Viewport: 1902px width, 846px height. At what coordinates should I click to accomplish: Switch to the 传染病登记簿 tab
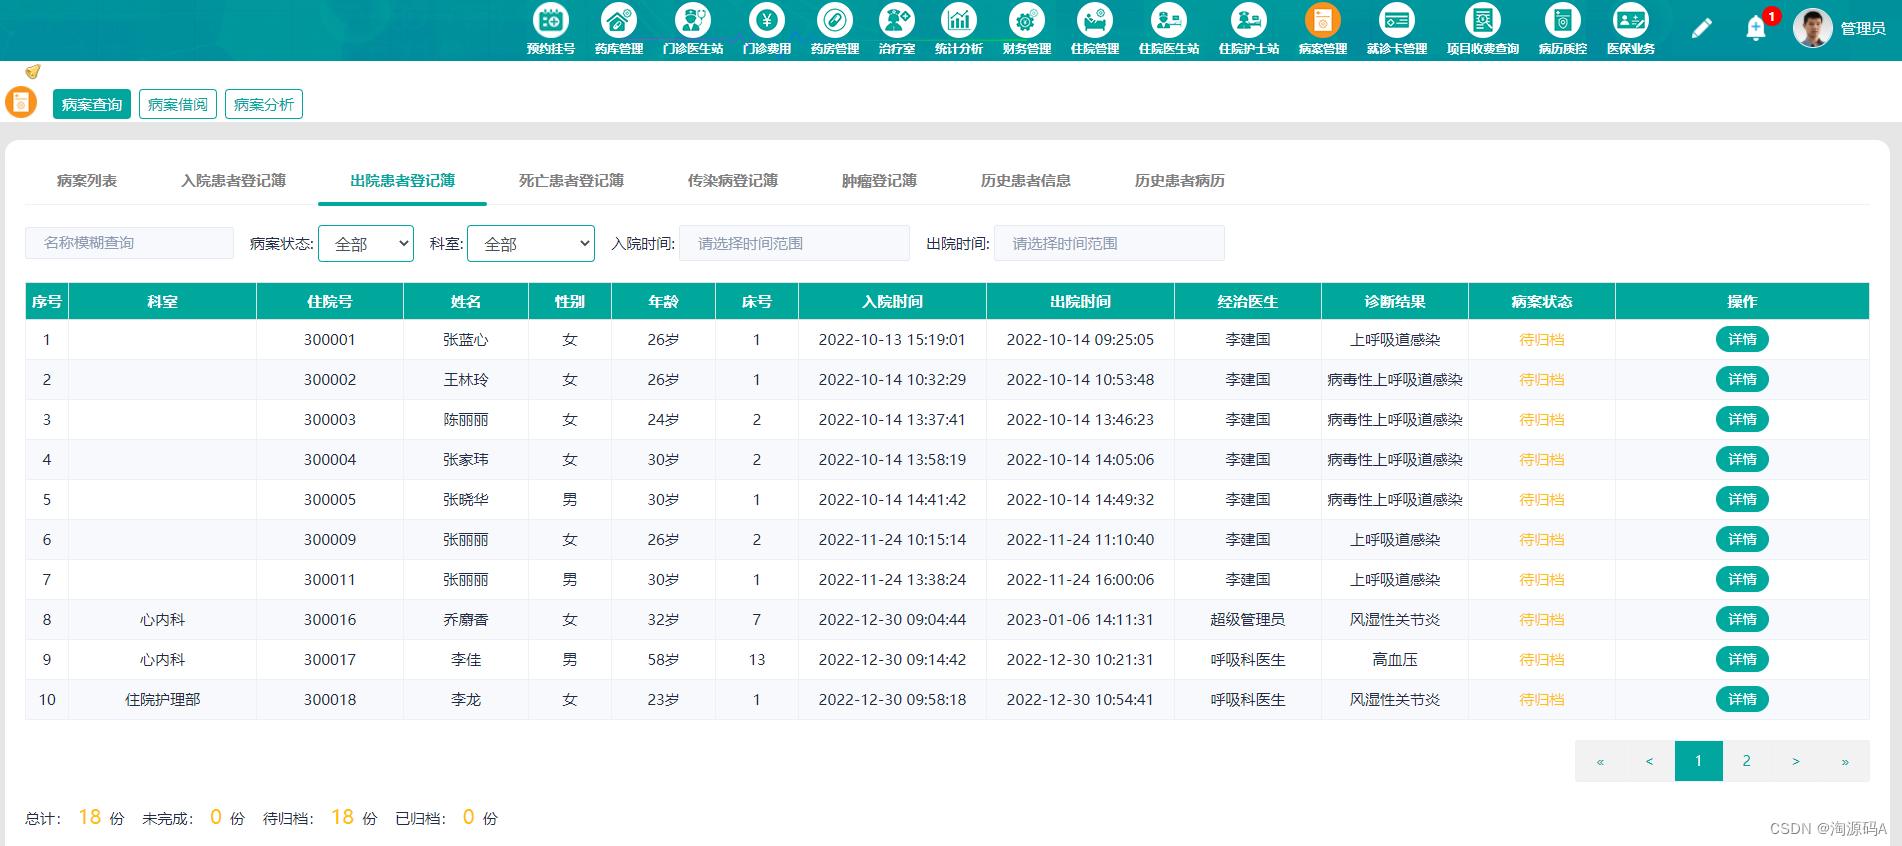click(733, 180)
